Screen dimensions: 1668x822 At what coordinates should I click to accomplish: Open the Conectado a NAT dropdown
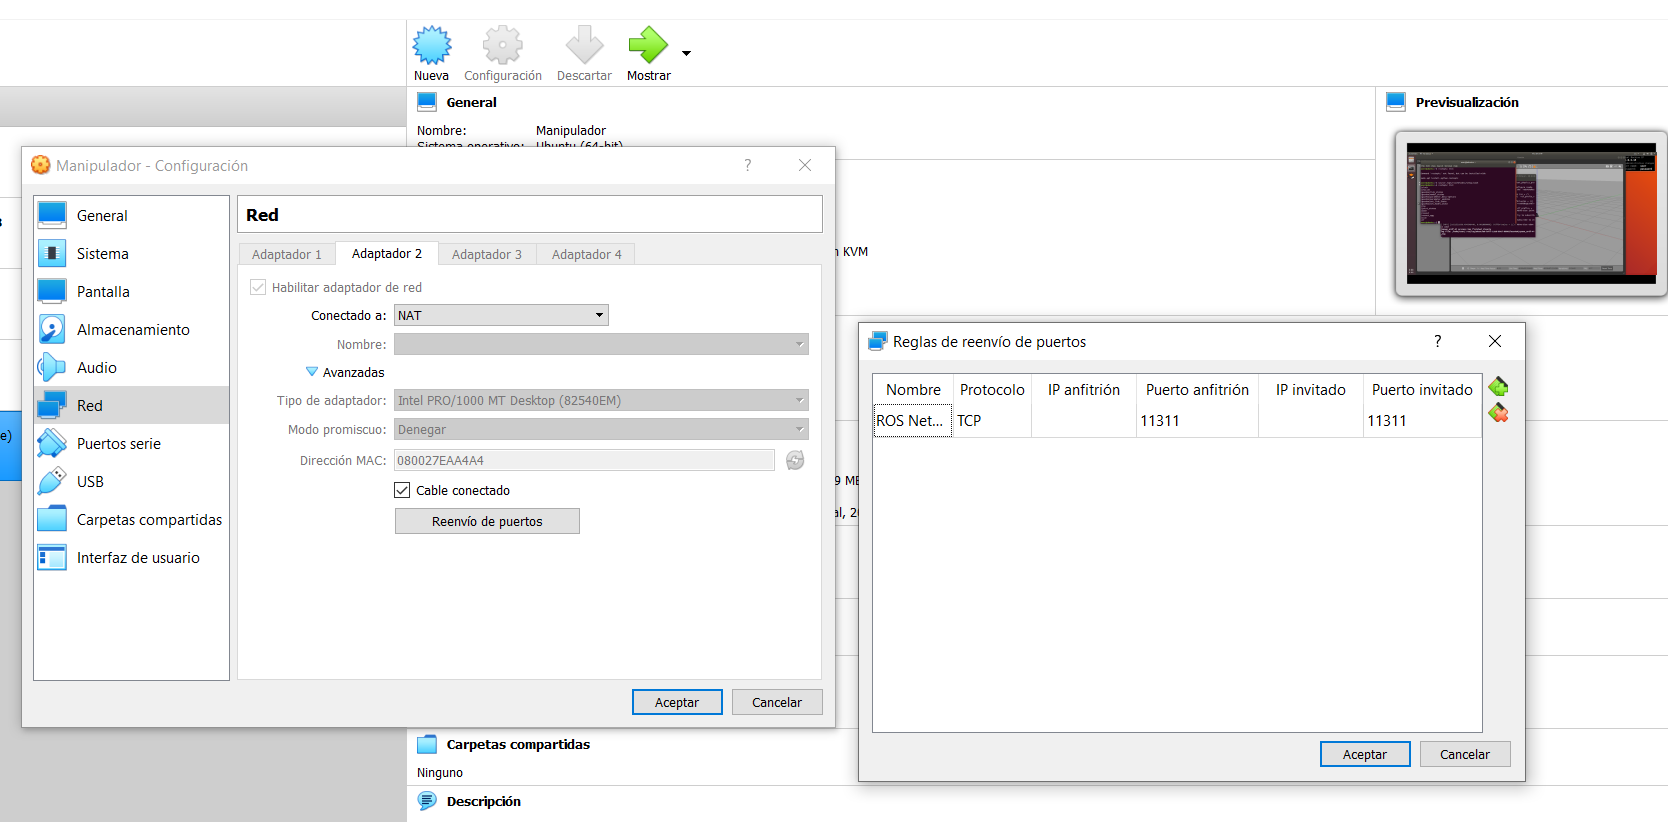501,315
